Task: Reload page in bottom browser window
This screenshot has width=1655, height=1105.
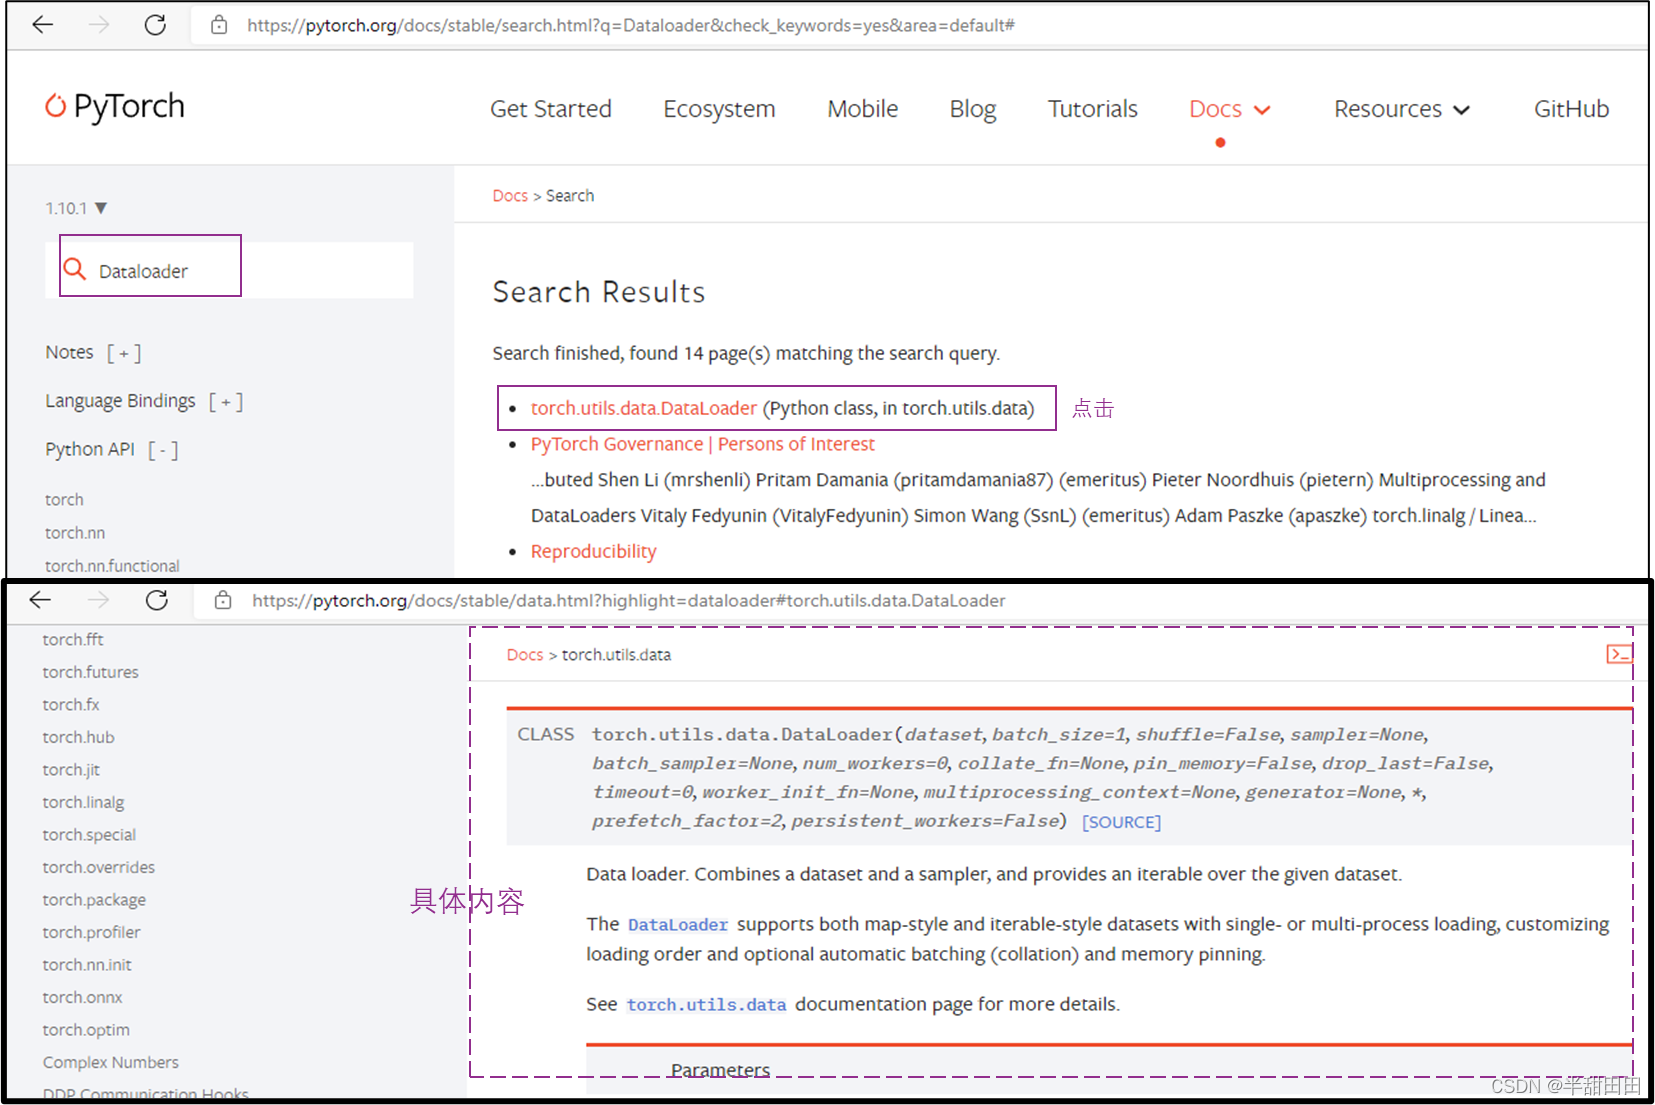Action: [157, 600]
